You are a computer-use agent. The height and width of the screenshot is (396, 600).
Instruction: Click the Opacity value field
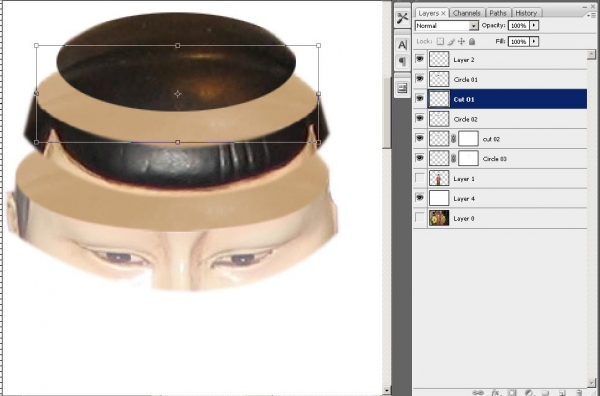(519, 26)
